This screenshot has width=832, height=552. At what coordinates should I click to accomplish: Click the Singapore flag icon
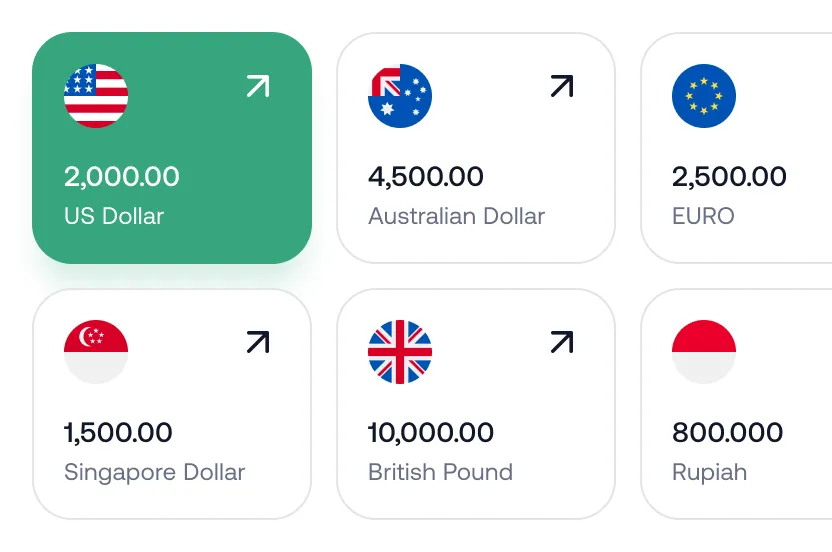[96, 352]
